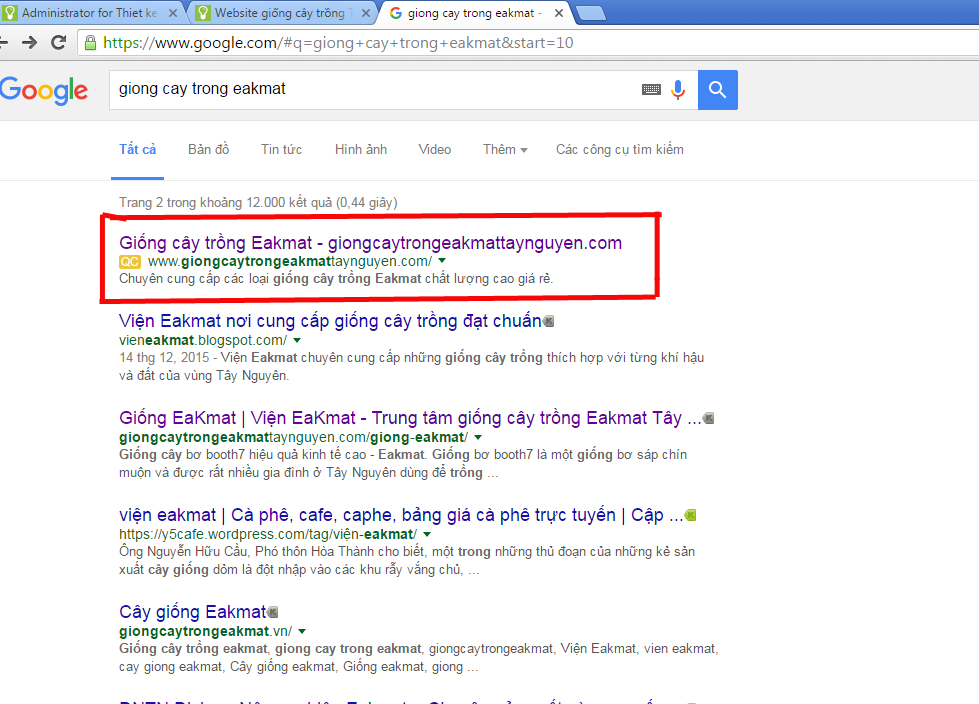This screenshot has width=979, height=704.
Task: Activate voice search microphone icon
Action: (677, 90)
